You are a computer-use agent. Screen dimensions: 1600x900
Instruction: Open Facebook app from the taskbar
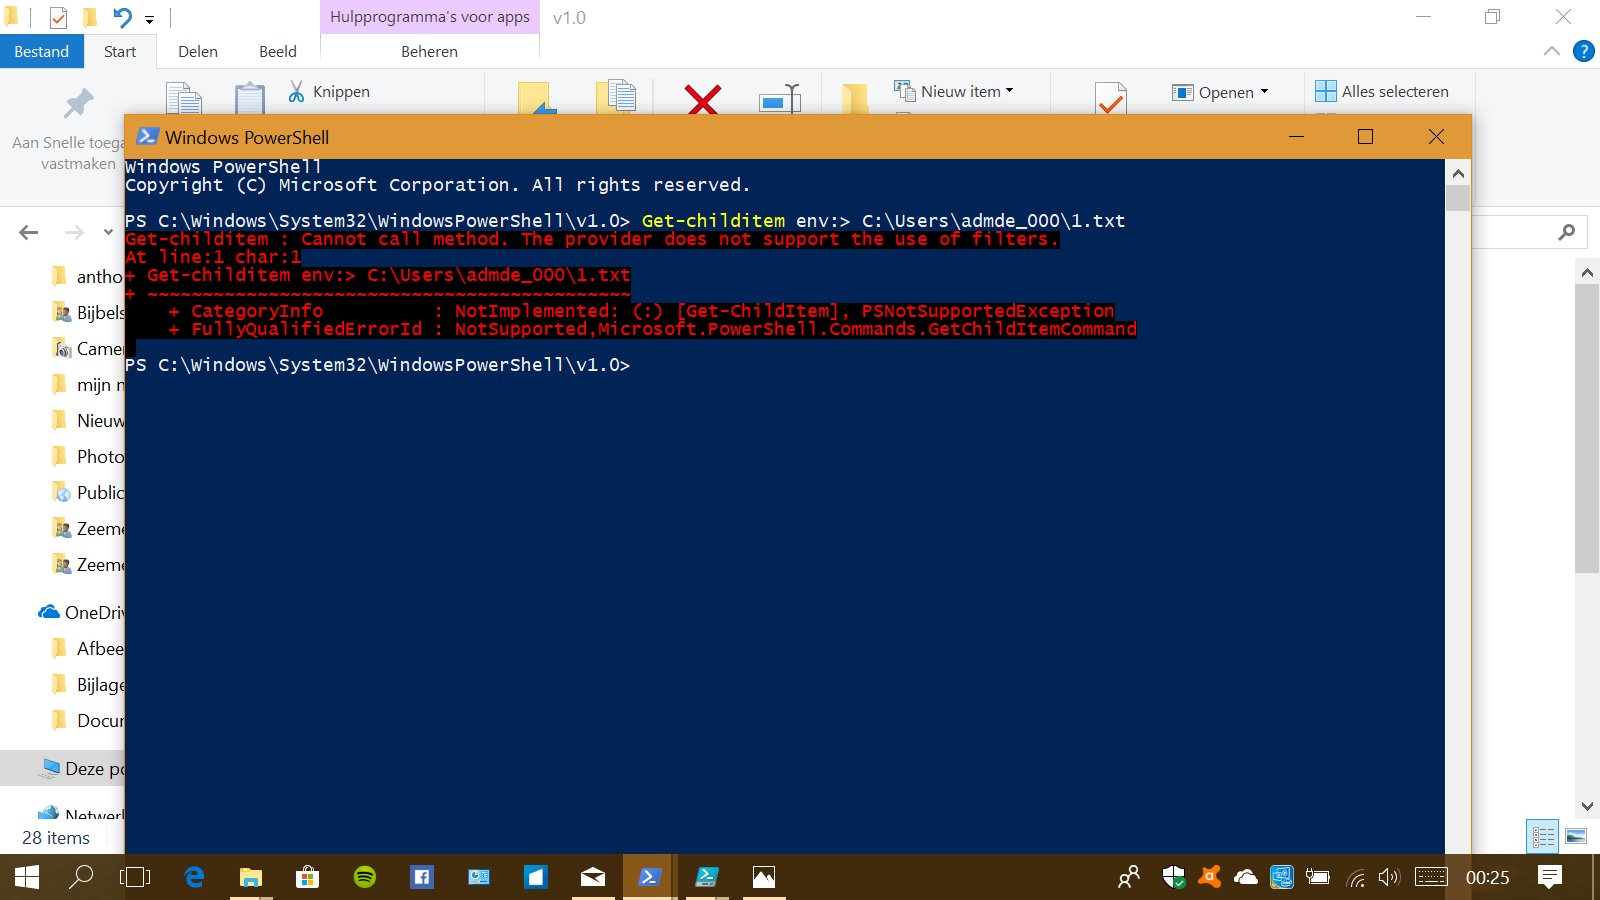click(x=422, y=877)
